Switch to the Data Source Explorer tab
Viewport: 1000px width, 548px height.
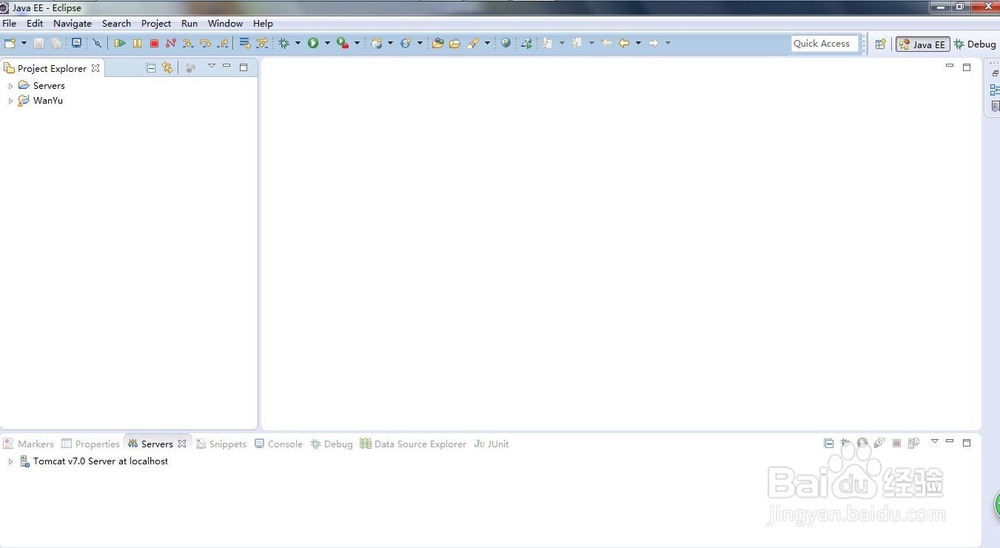click(x=413, y=444)
